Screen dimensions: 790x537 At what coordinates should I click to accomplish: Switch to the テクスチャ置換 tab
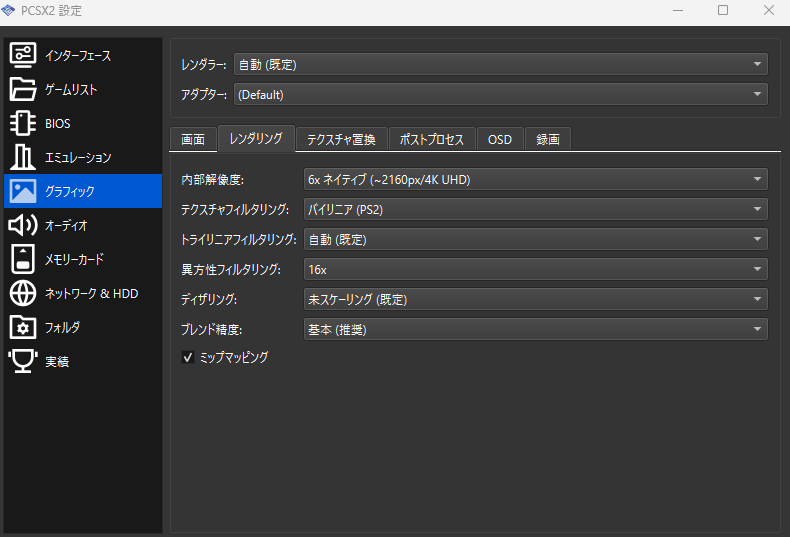tap(341, 140)
